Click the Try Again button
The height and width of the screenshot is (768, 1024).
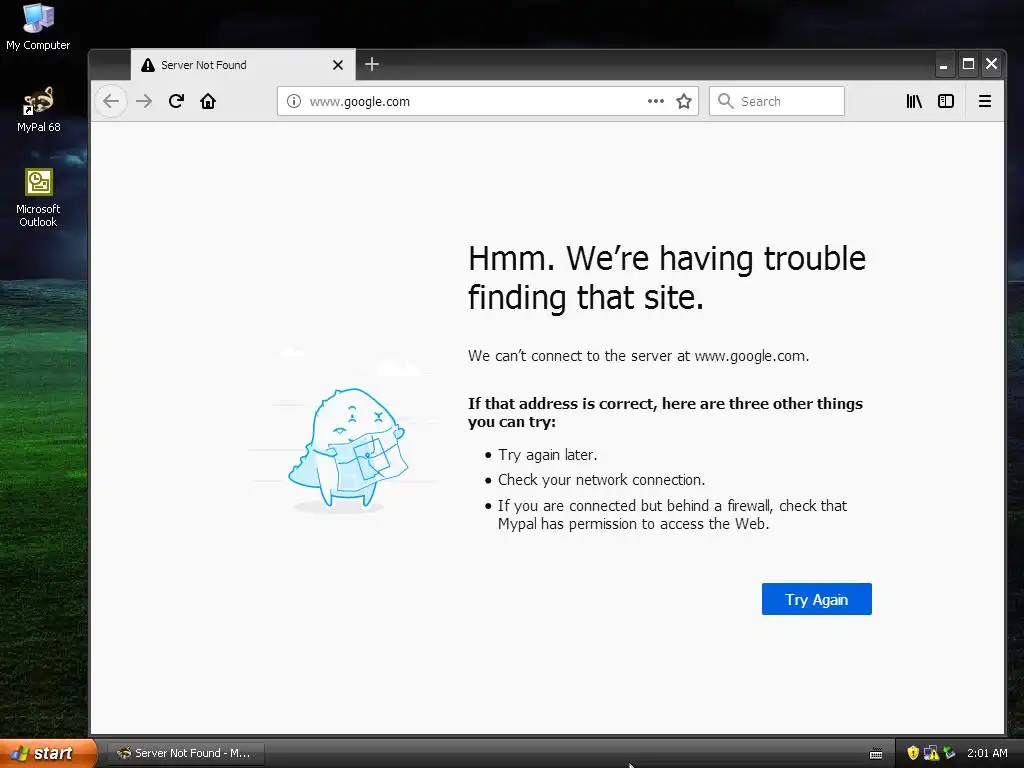(816, 599)
